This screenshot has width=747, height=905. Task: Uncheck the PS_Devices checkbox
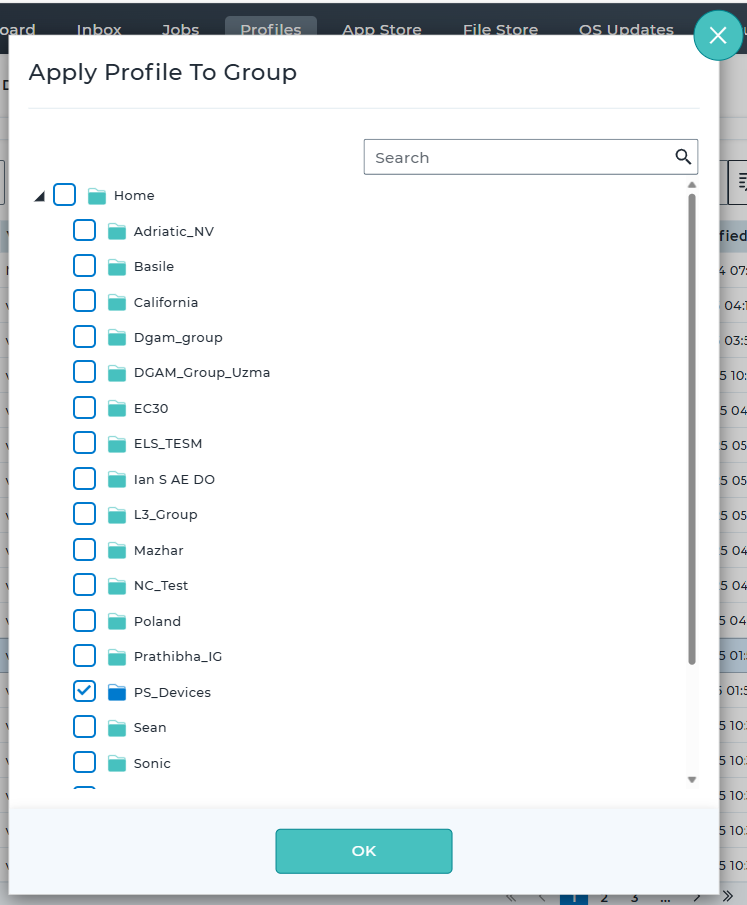(x=85, y=691)
